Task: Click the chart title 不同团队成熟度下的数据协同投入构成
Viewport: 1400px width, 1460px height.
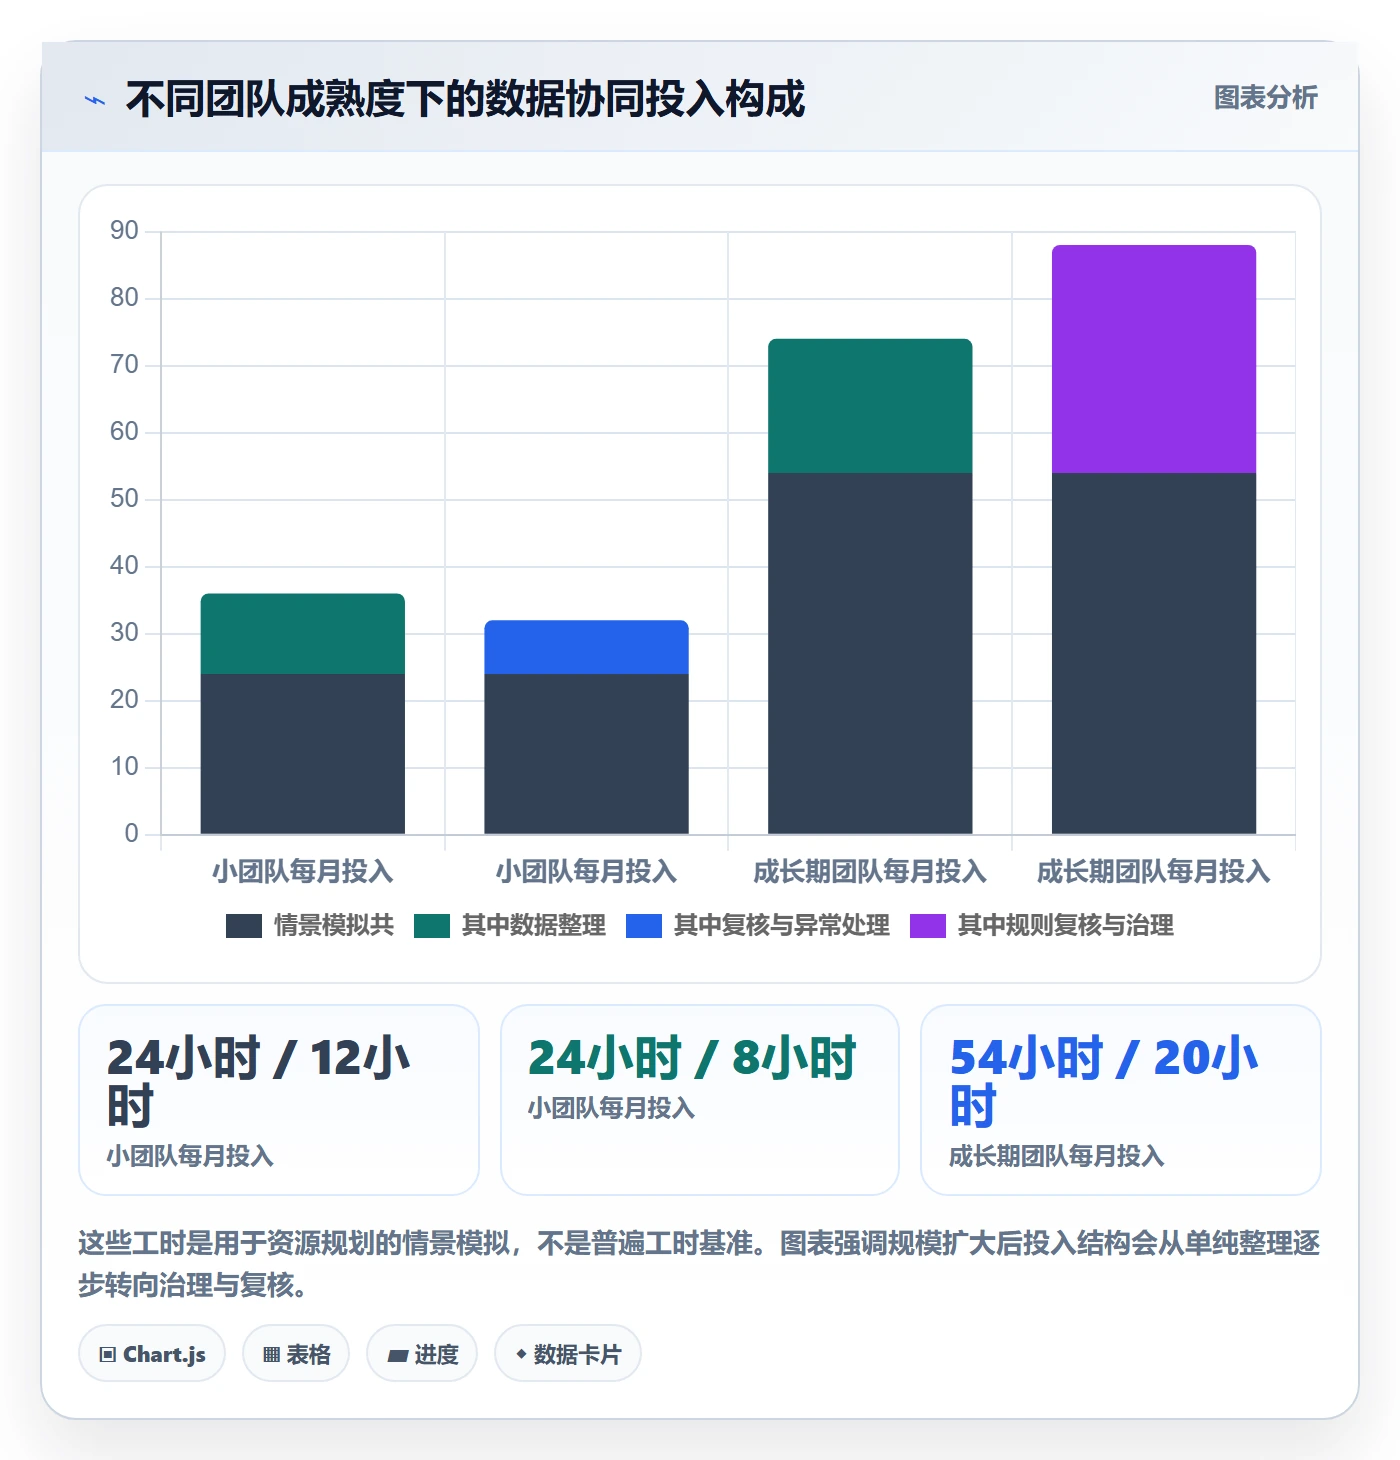Action: (466, 99)
